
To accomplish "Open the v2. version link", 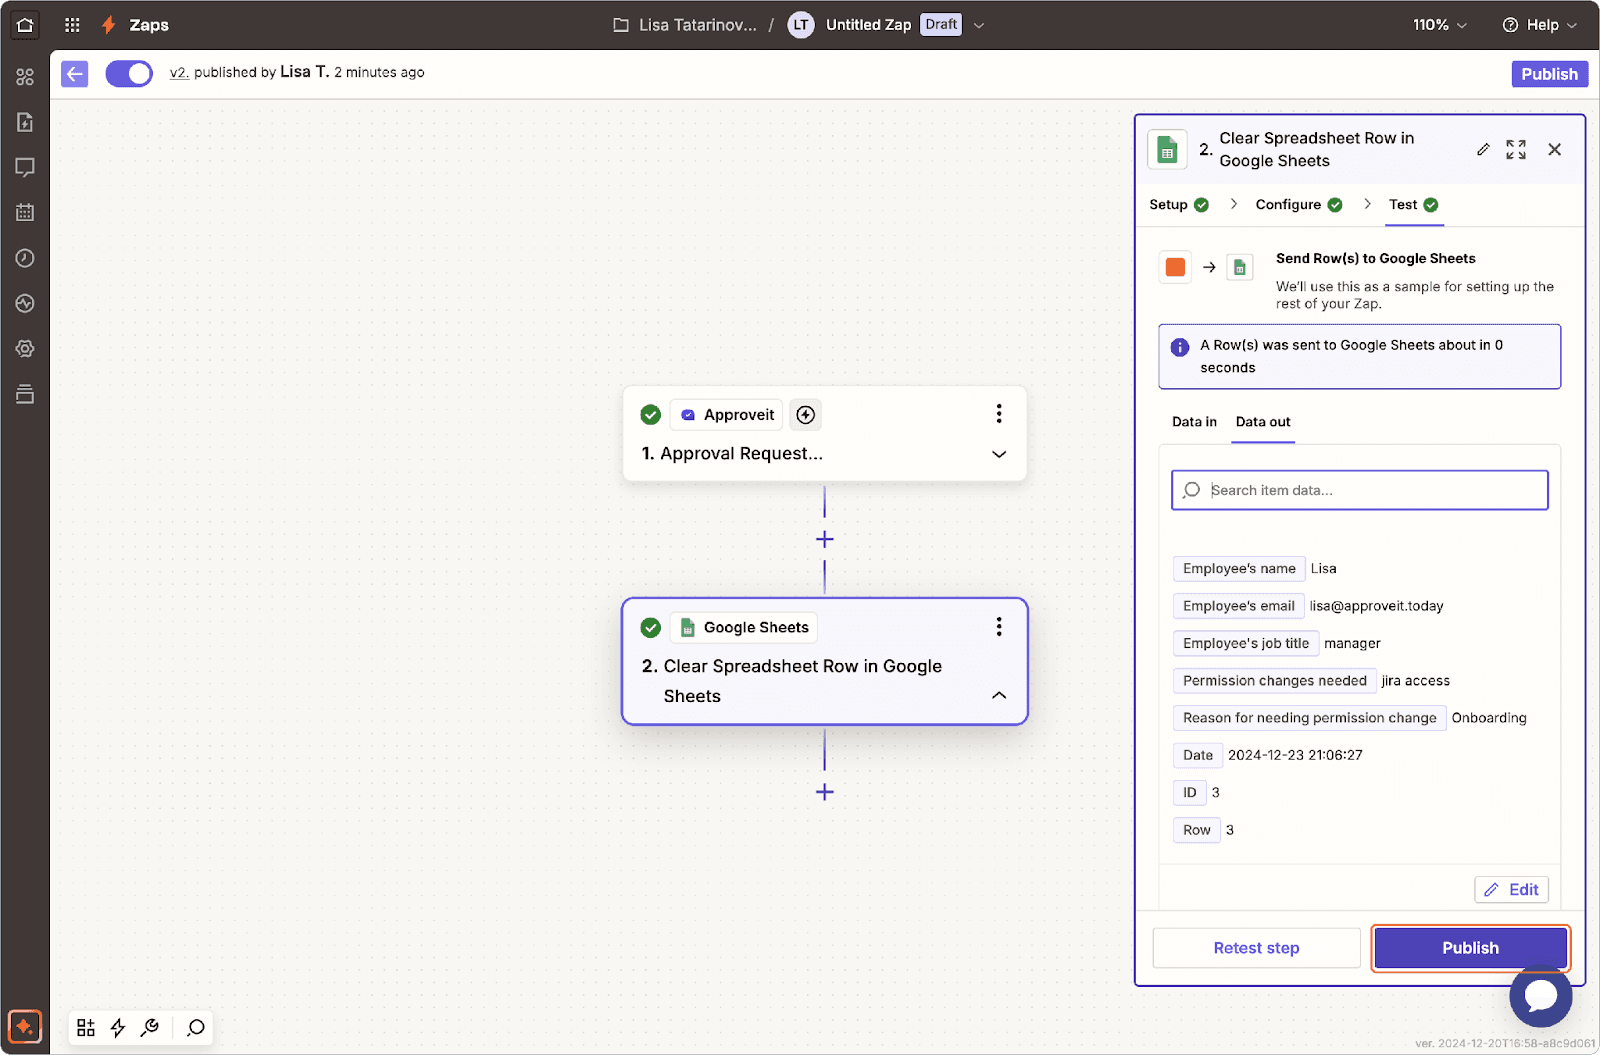I will (179, 73).
